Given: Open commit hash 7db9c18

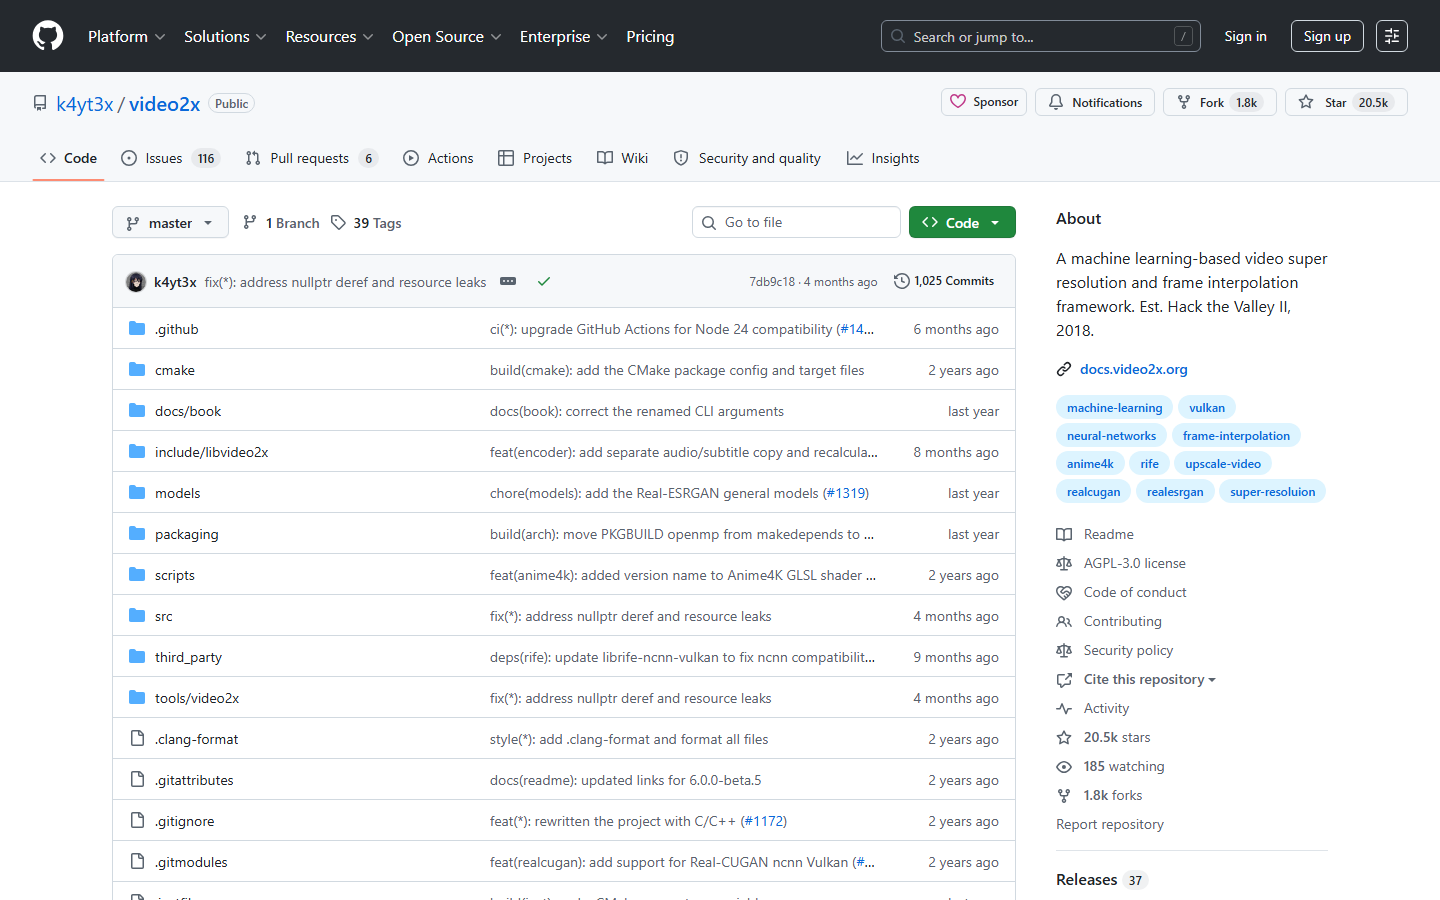Looking at the screenshot, I should click(x=772, y=282).
